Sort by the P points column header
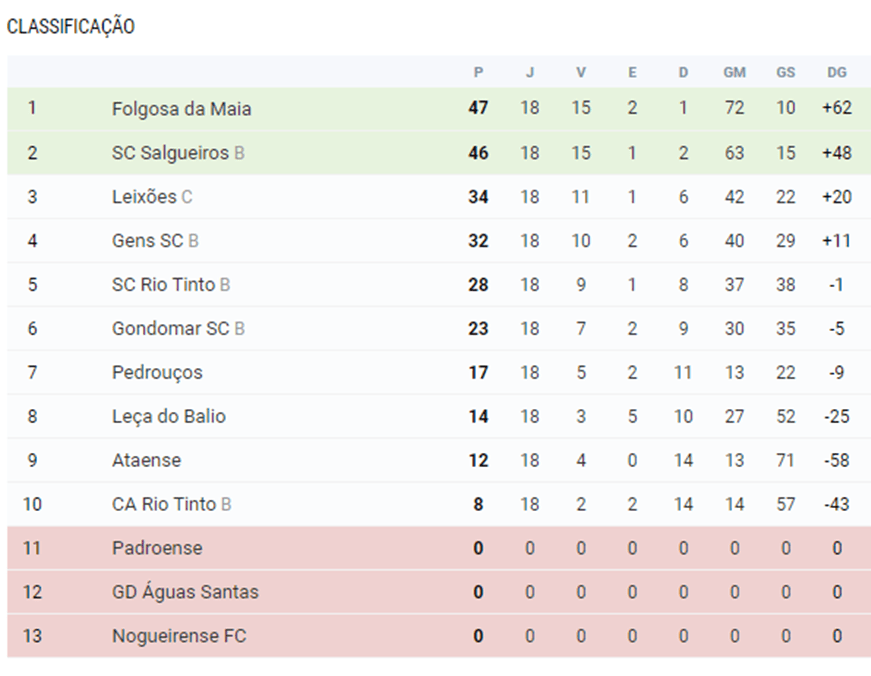The width and height of the screenshot is (871, 676). (478, 72)
